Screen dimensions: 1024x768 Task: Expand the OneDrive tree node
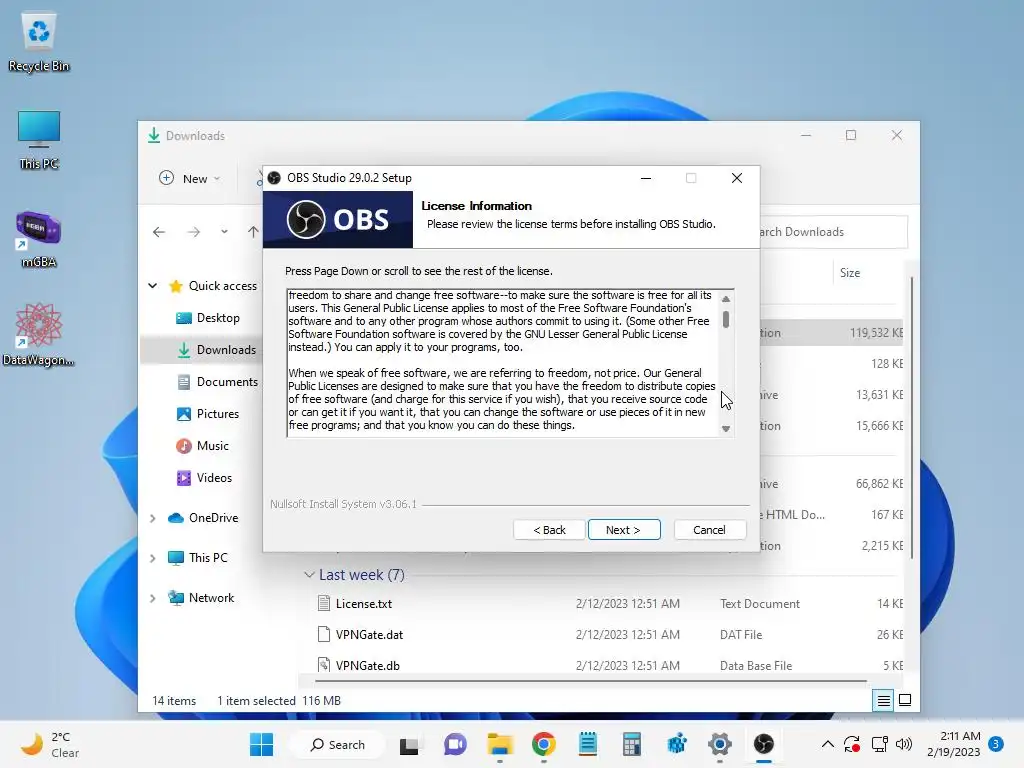pos(153,518)
